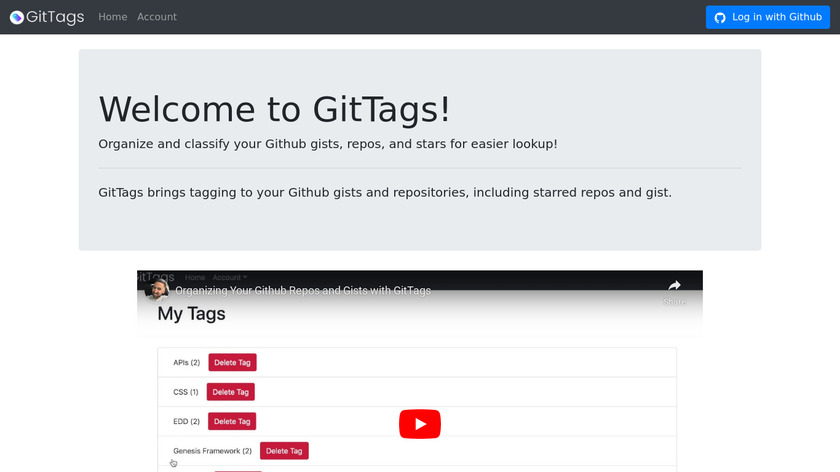Click the GitTags logo icon
Screen dimensions: 840x472
tap(17, 17)
